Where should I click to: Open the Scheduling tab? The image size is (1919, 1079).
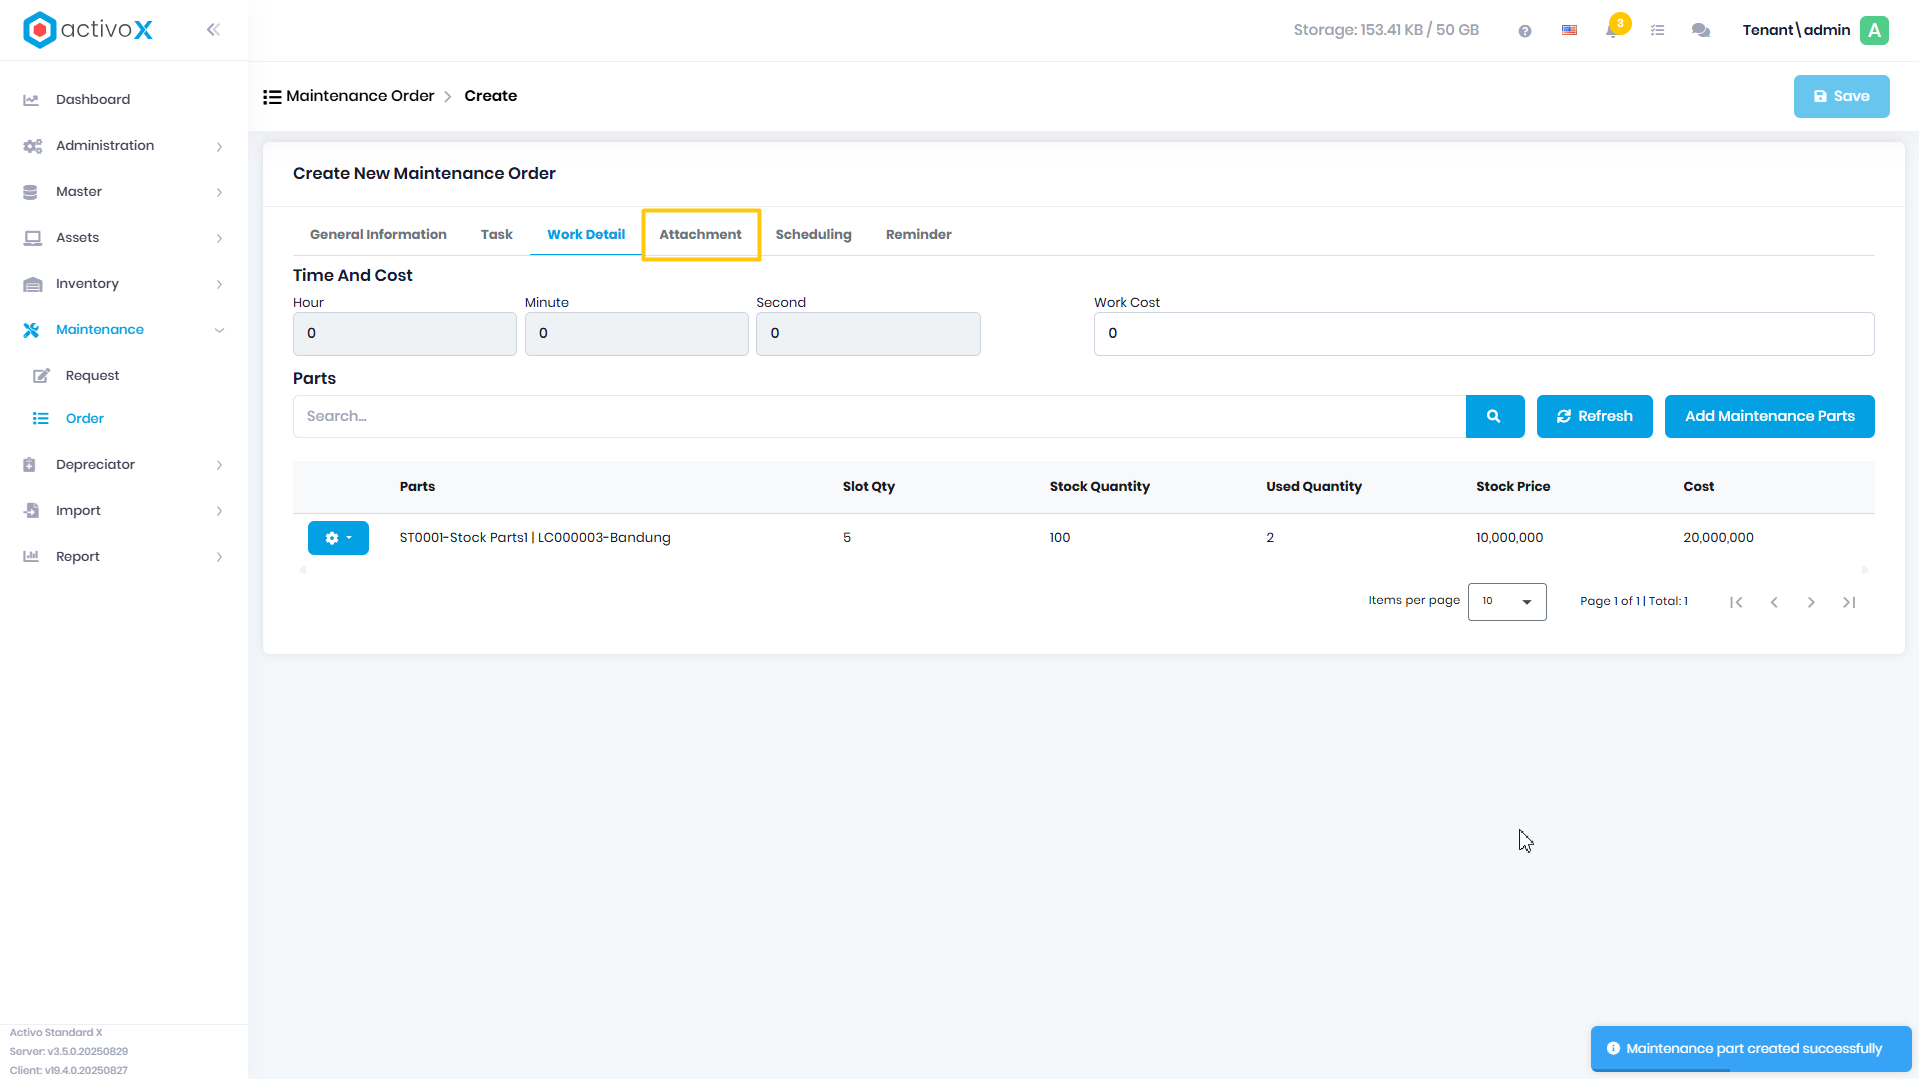(x=813, y=235)
